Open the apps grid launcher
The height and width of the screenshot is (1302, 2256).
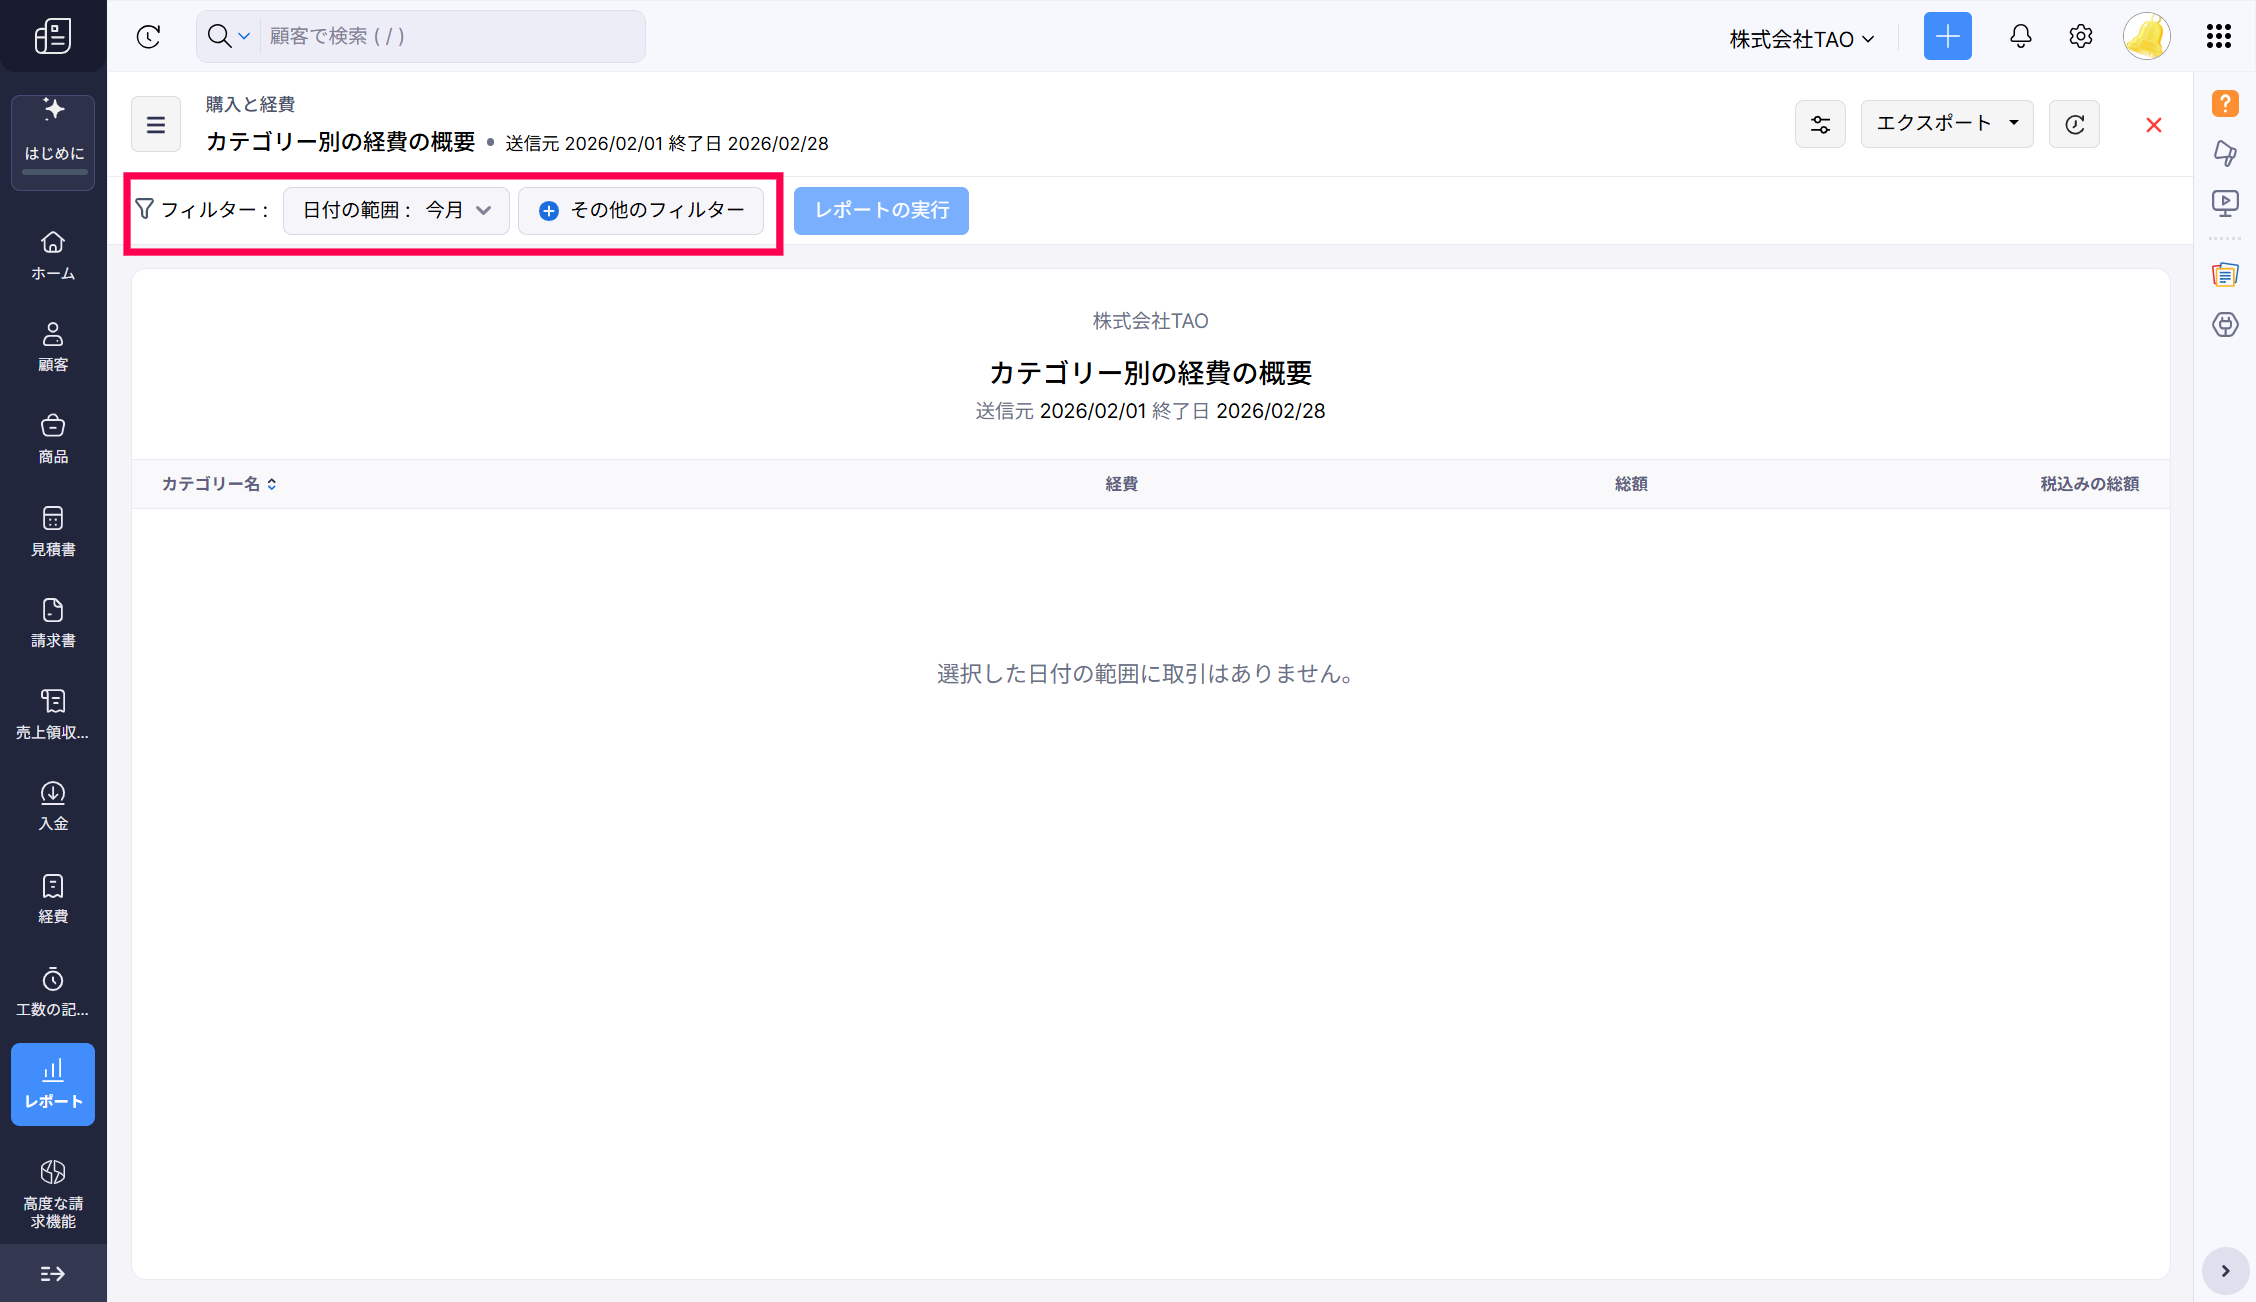tap(2218, 37)
